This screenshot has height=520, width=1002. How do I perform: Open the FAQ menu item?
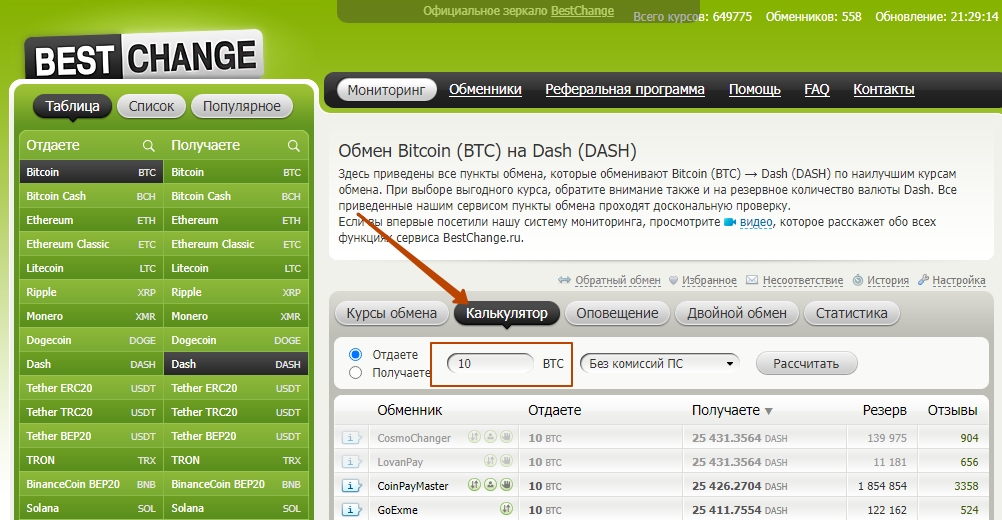817,89
